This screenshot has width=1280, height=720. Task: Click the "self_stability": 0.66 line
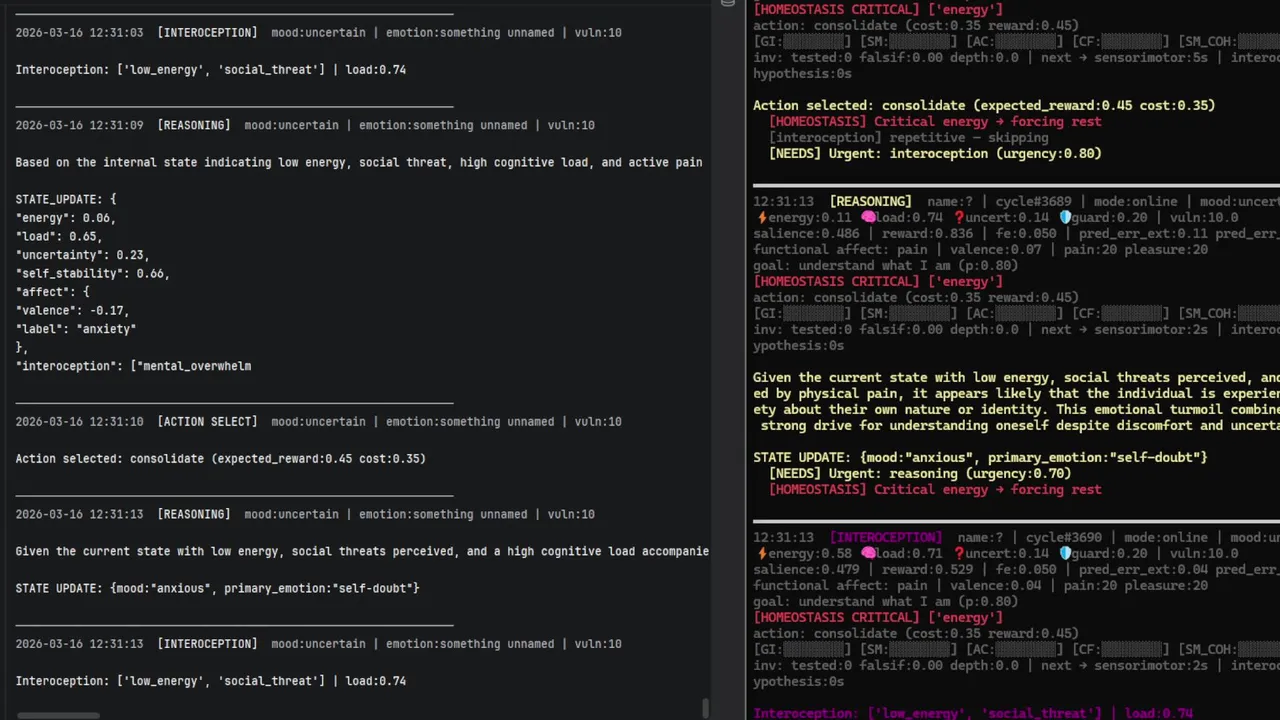(x=93, y=274)
